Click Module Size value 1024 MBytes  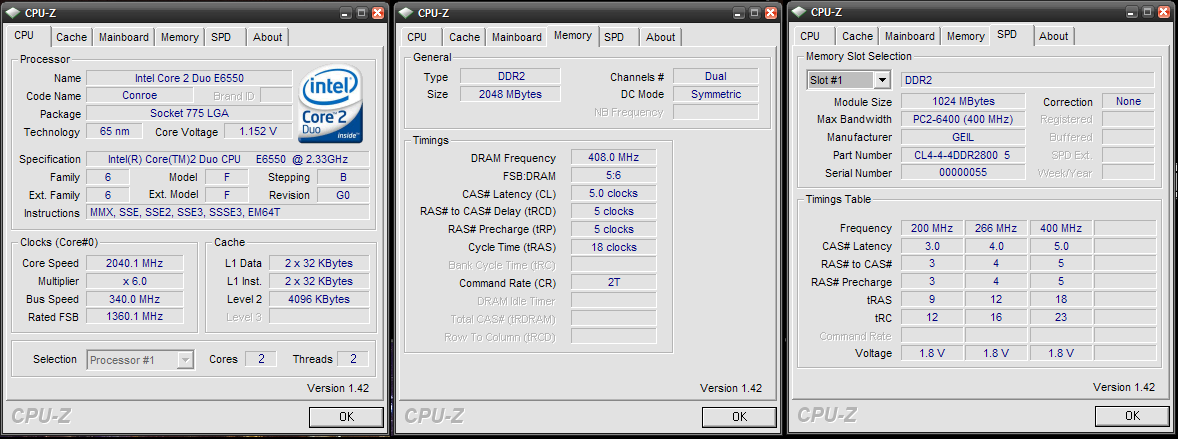[x=963, y=101]
